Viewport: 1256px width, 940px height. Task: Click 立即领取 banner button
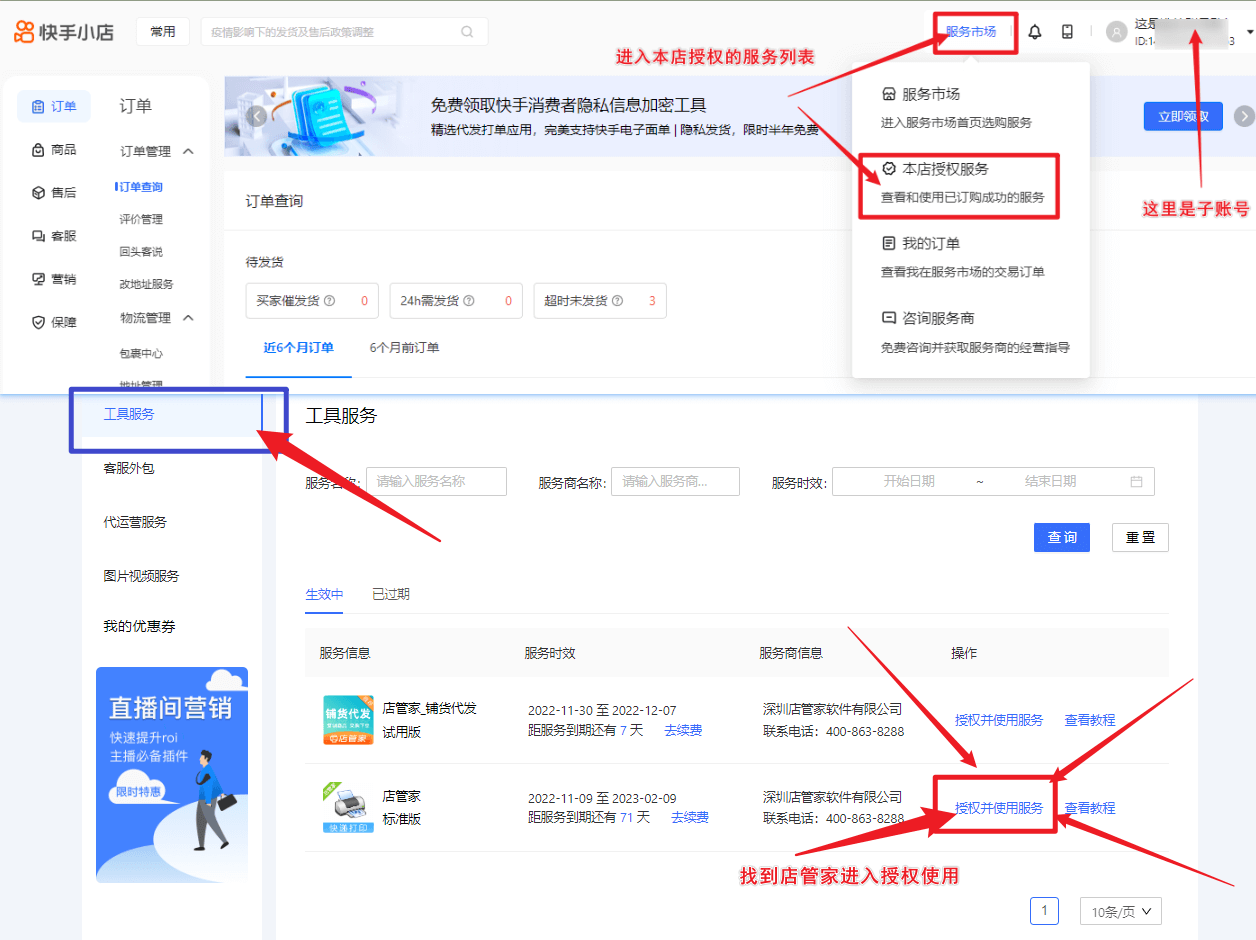click(x=1183, y=116)
